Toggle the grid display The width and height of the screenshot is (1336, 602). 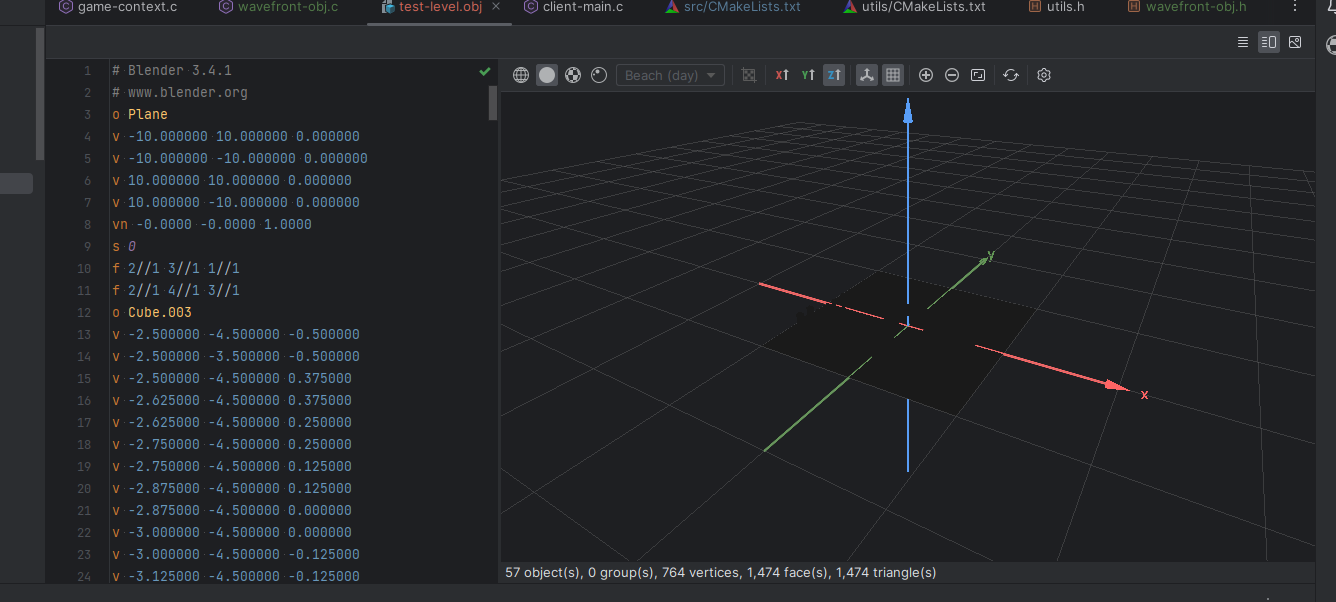[x=893, y=75]
